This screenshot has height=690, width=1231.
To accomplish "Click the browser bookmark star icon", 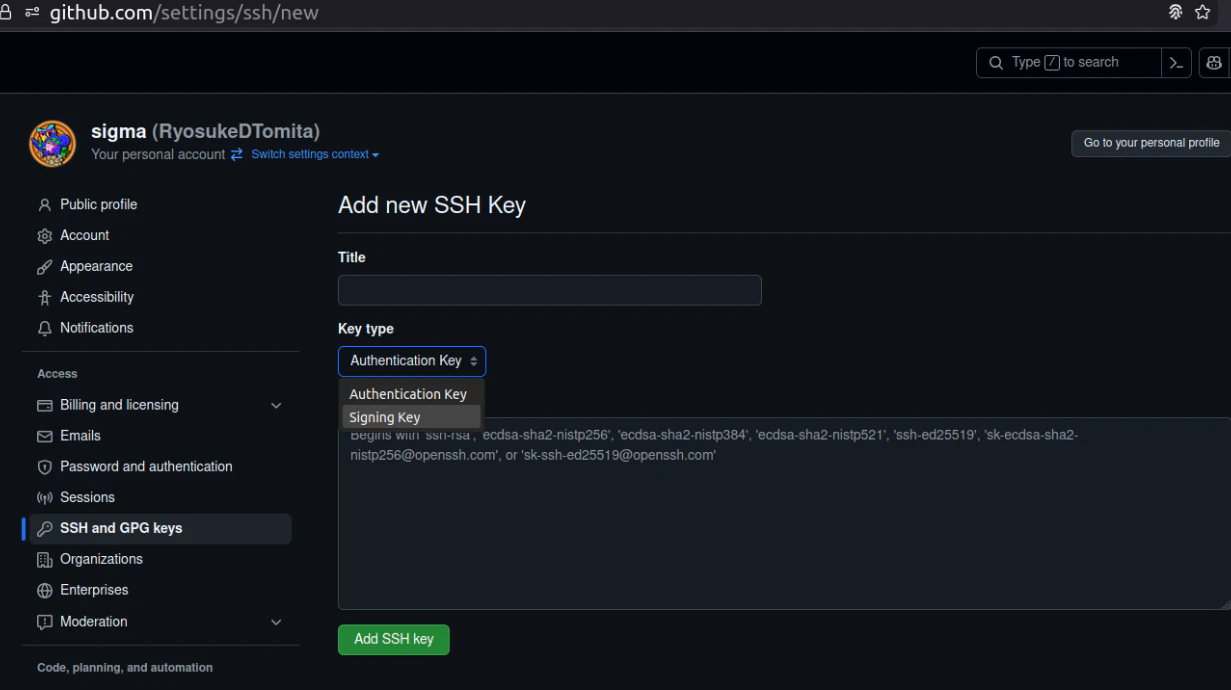I will pyautogui.click(x=1203, y=13).
